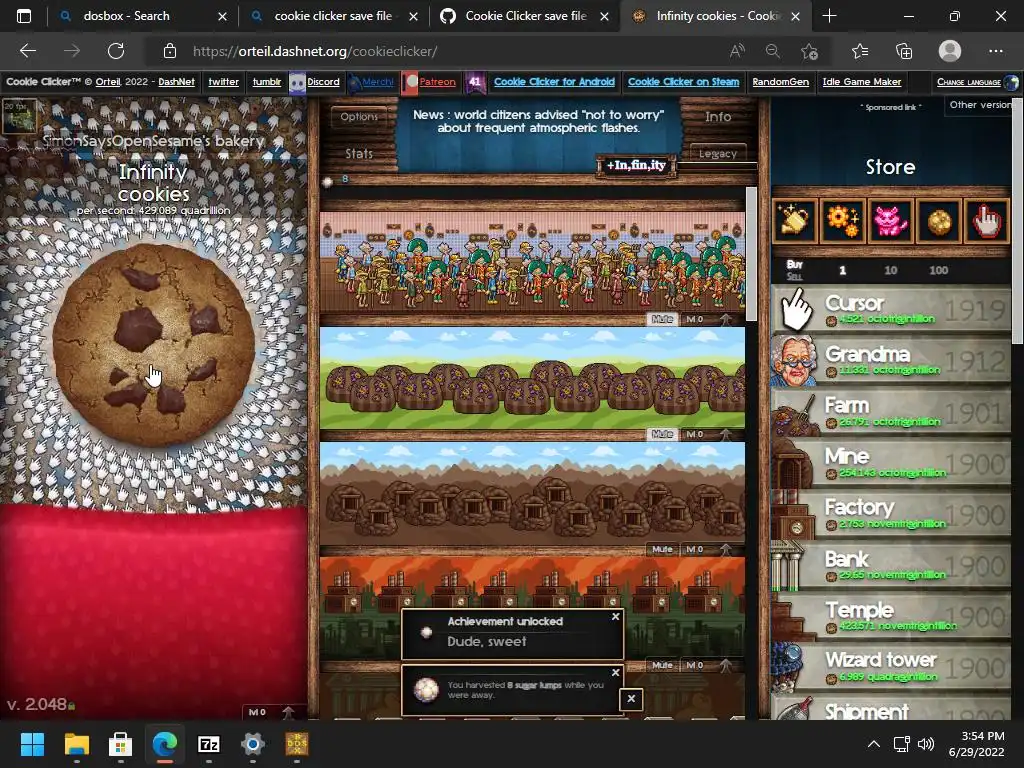Image resolution: width=1024 pixels, height=768 pixels.
Task: Open Edge settings and more menu
Action: 995,51
